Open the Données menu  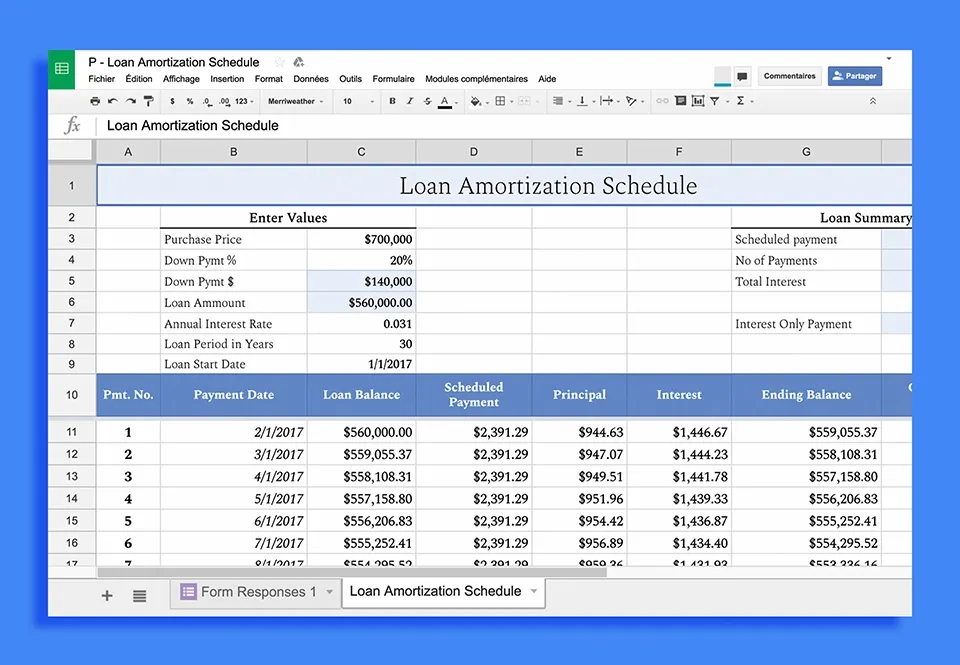click(x=311, y=79)
